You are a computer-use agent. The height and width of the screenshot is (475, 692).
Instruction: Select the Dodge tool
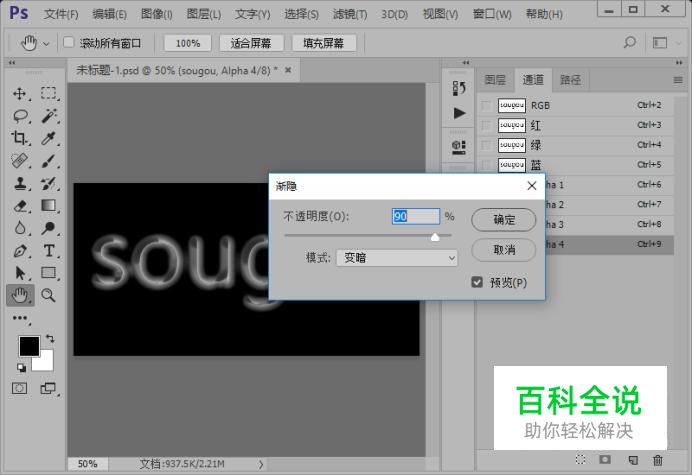[x=49, y=228]
